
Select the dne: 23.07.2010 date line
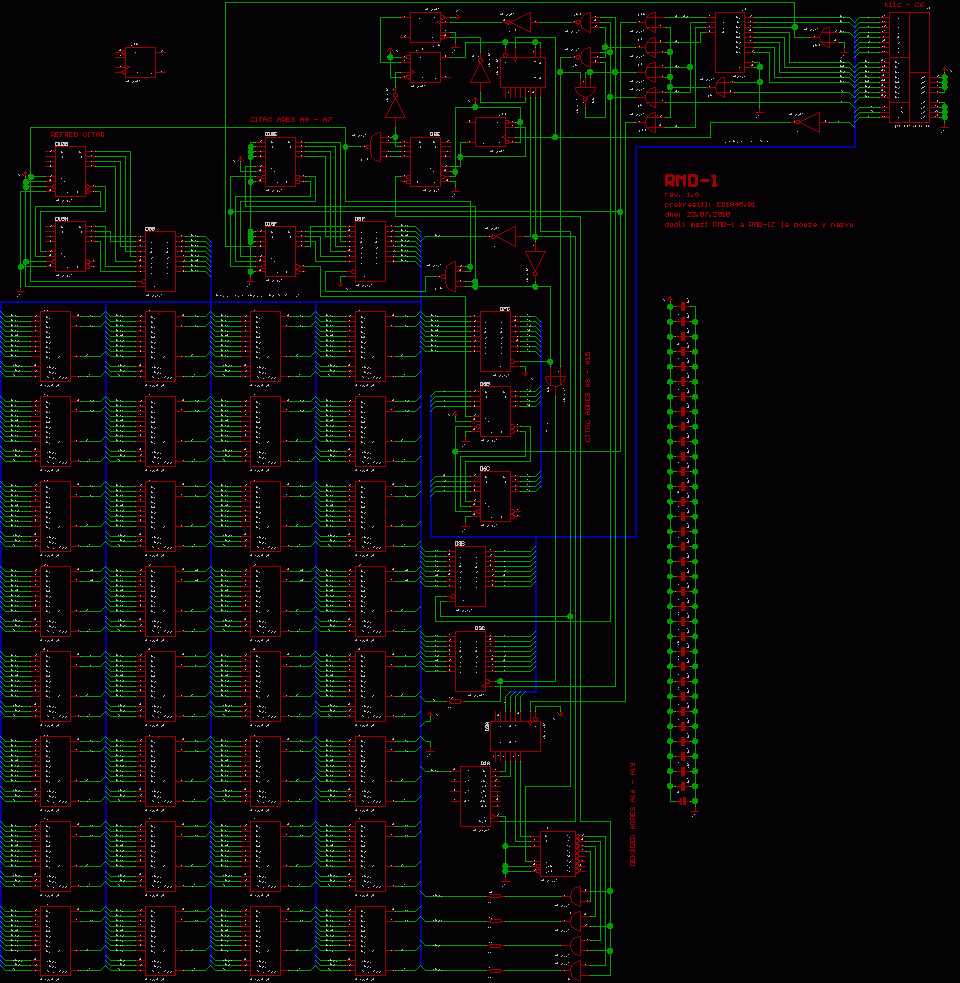tap(697, 214)
